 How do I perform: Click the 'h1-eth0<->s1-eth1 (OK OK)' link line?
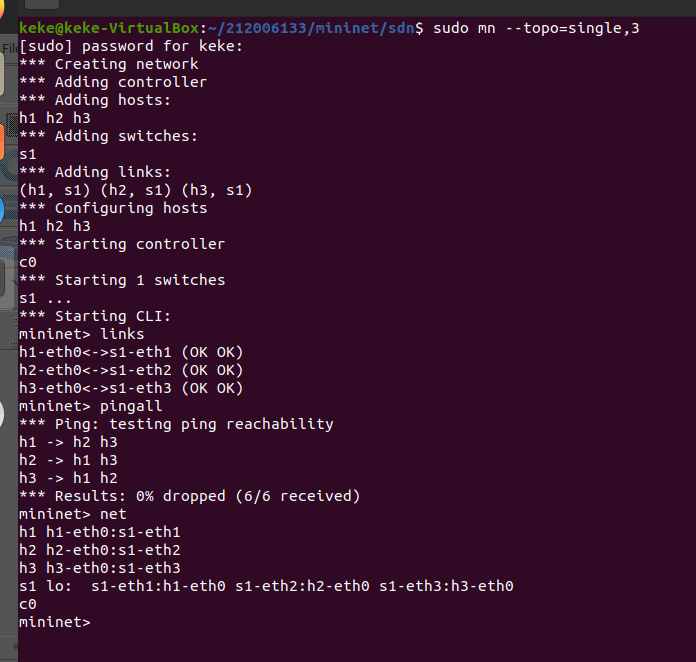131,352
